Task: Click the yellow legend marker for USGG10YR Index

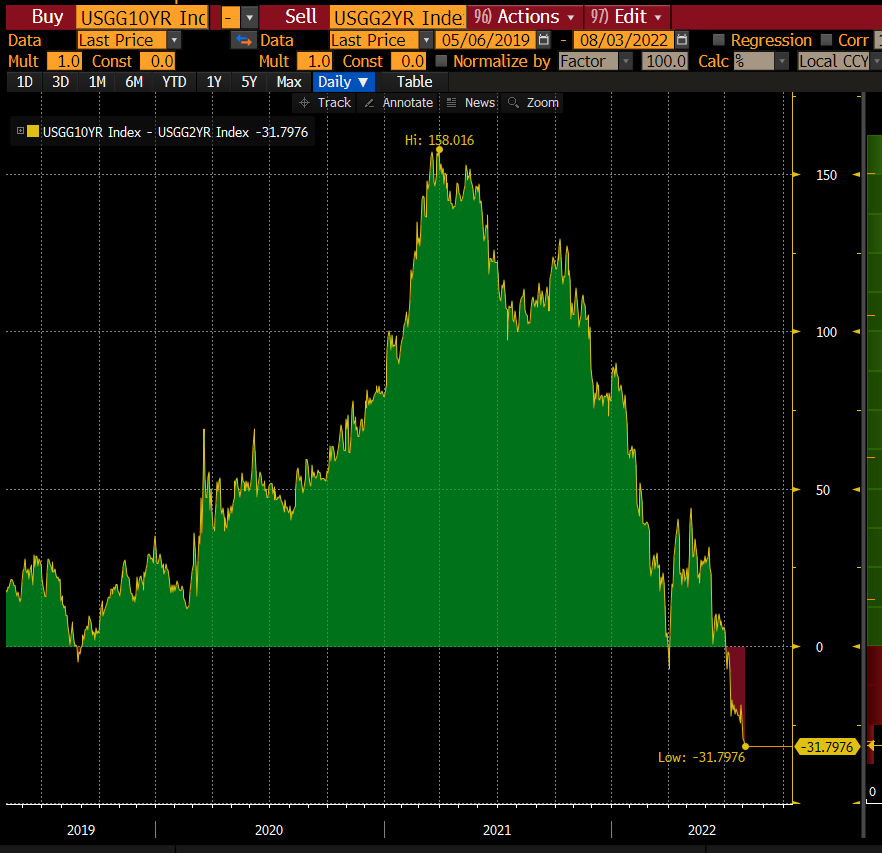Action: (x=30, y=131)
